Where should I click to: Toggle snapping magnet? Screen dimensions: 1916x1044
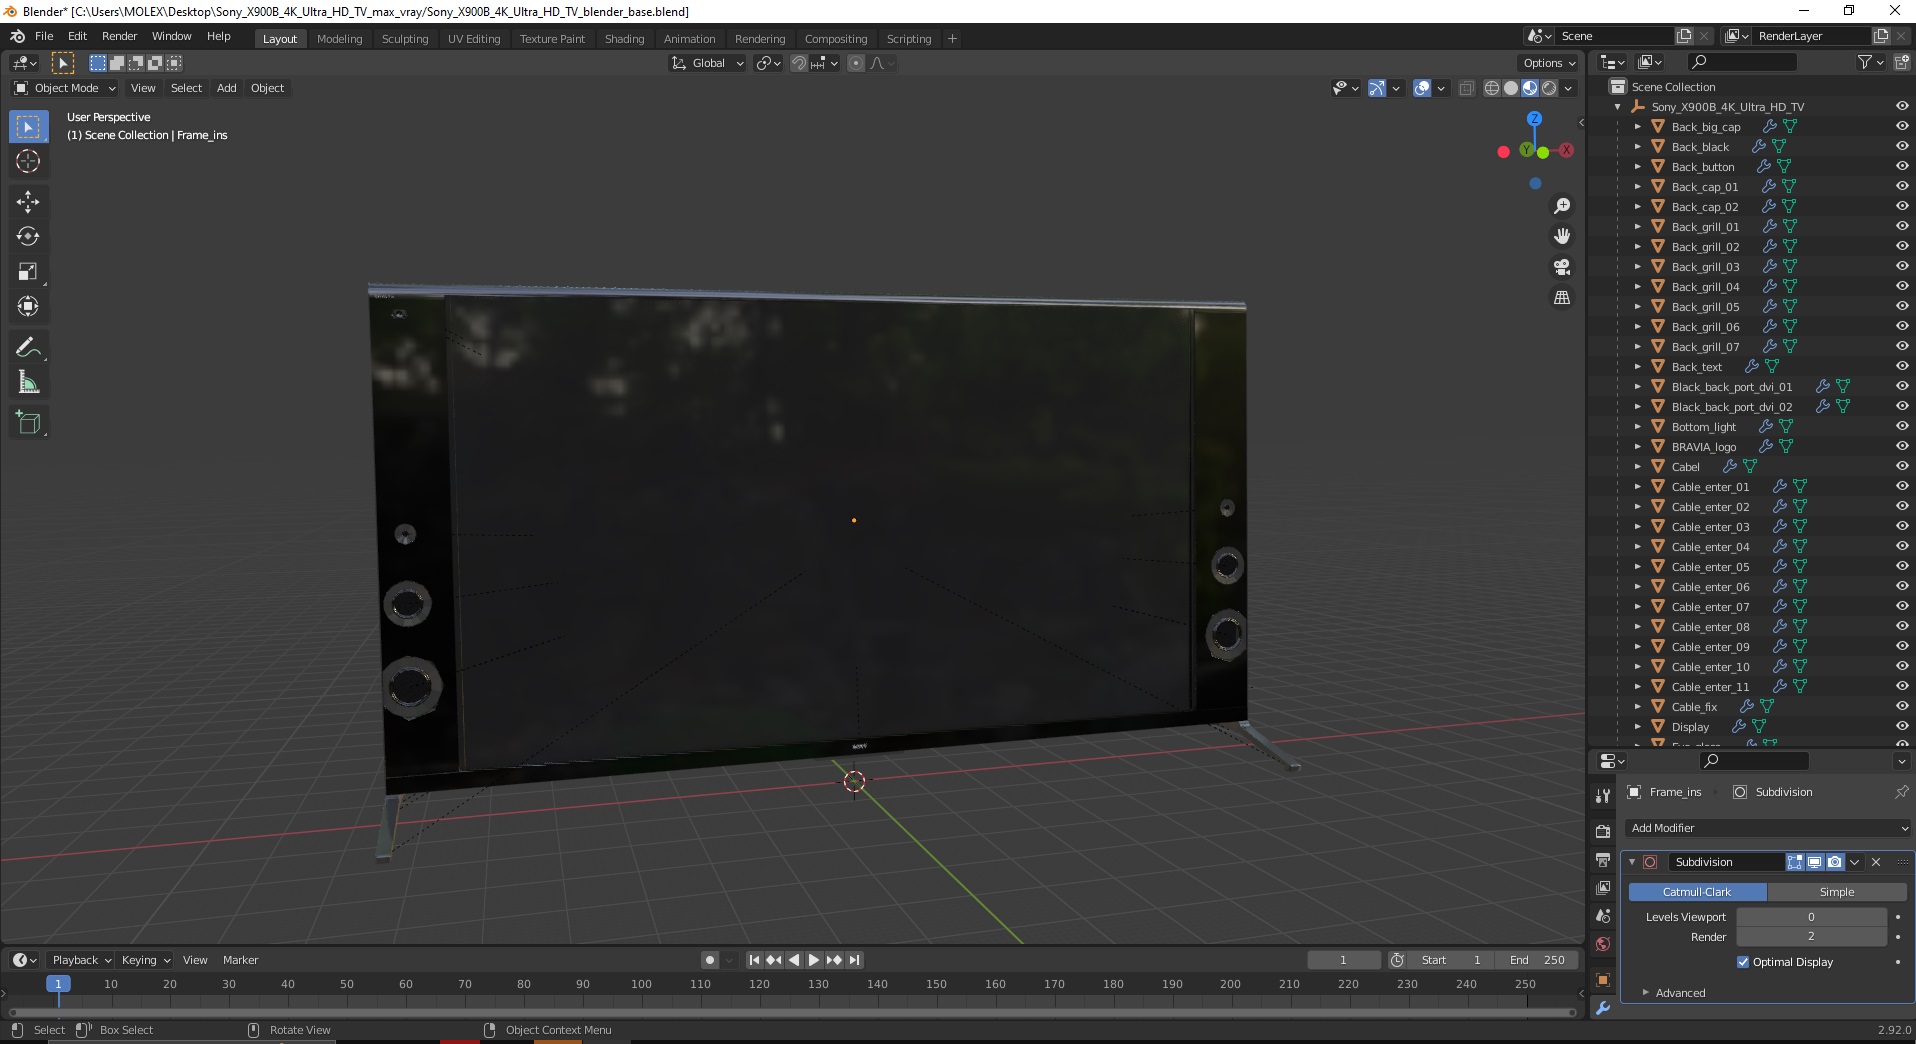[798, 63]
